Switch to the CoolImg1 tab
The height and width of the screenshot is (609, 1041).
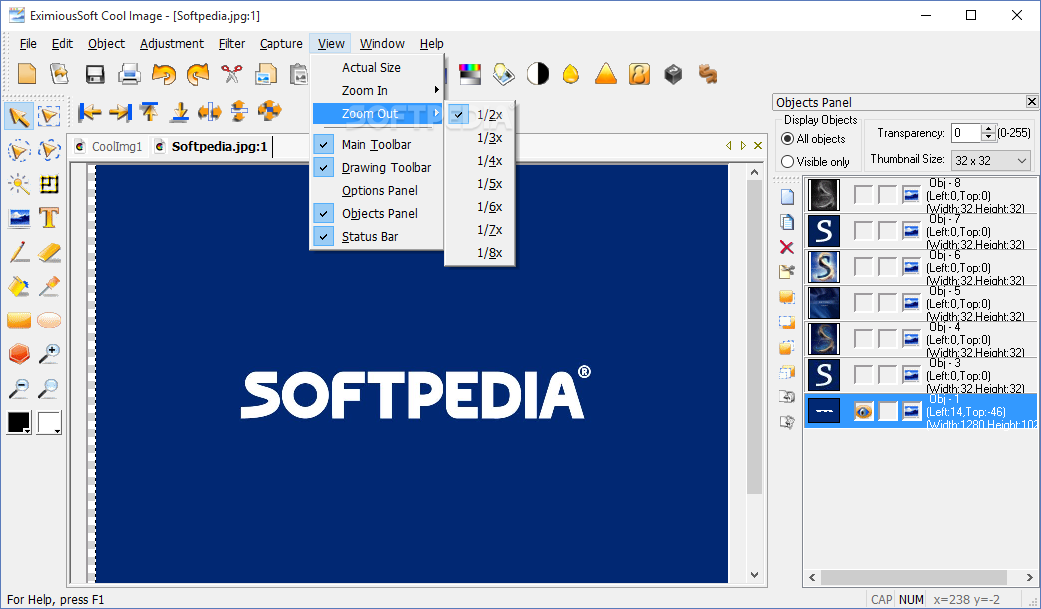(110, 147)
